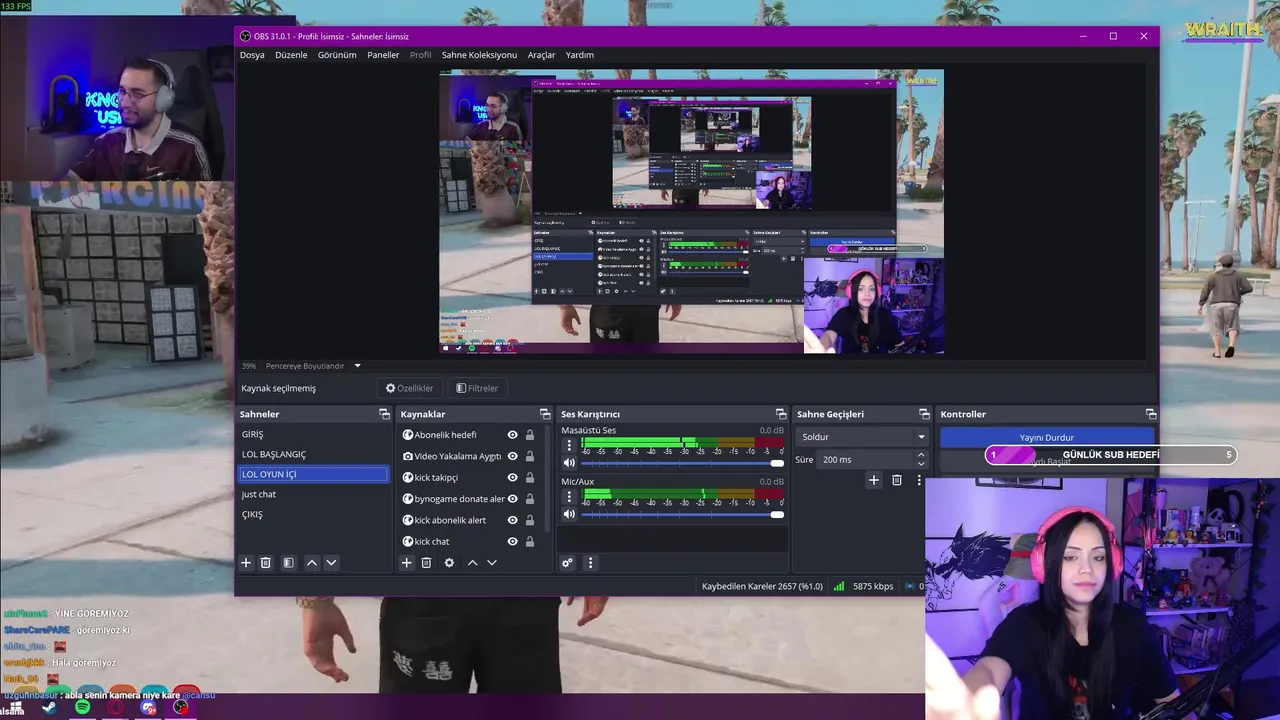Hide the kick chat source
This screenshot has width=1280, height=720.
click(512, 541)
